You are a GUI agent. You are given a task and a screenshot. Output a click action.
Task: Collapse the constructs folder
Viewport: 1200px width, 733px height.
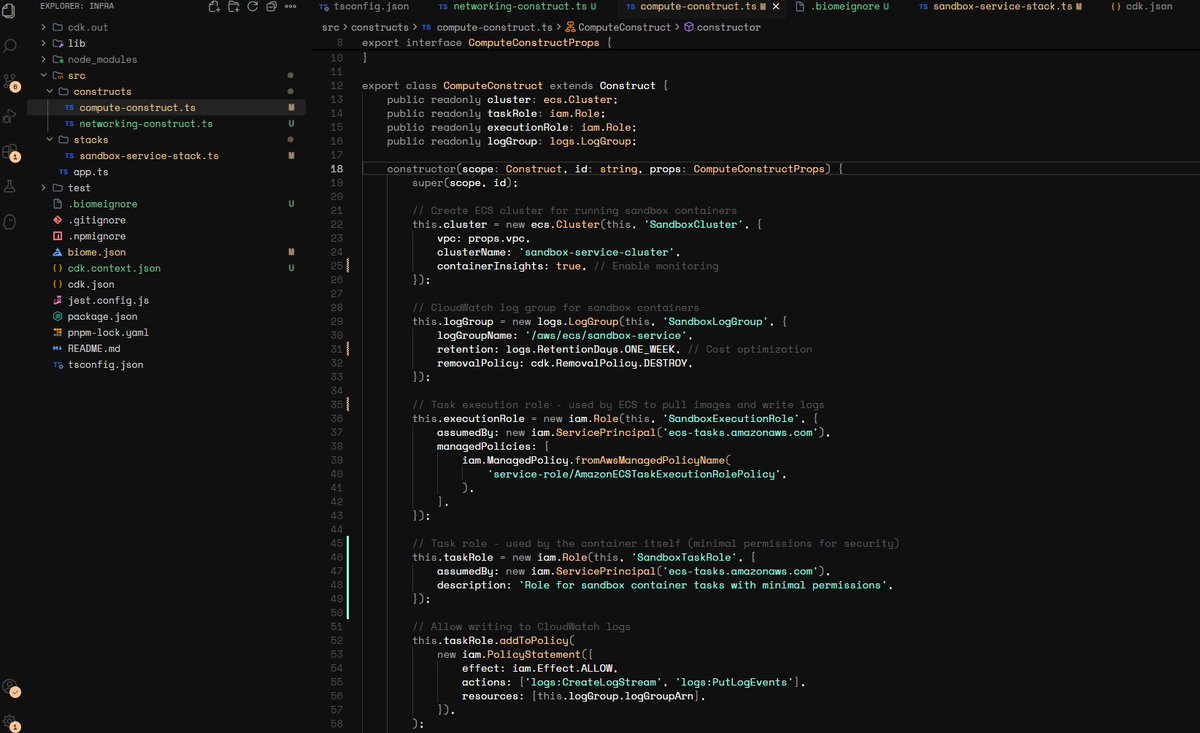(166, 91)
